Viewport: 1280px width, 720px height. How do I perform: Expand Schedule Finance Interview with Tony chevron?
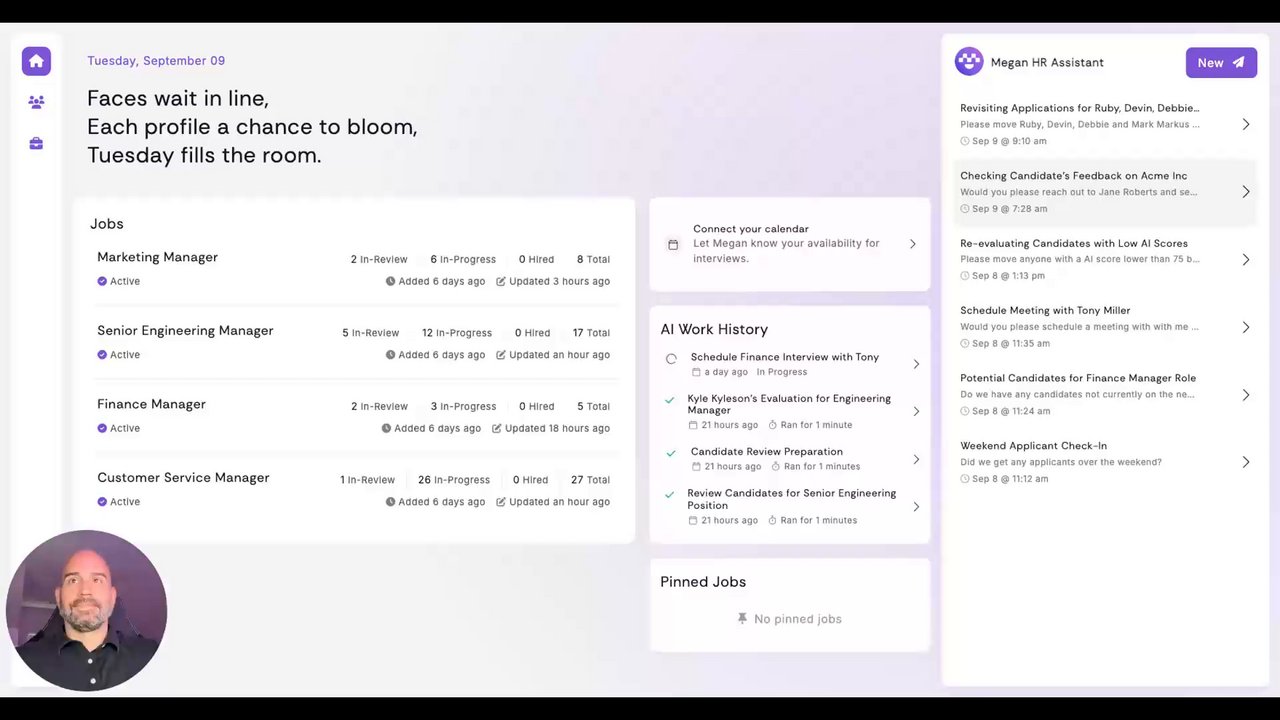coord(916,364)
